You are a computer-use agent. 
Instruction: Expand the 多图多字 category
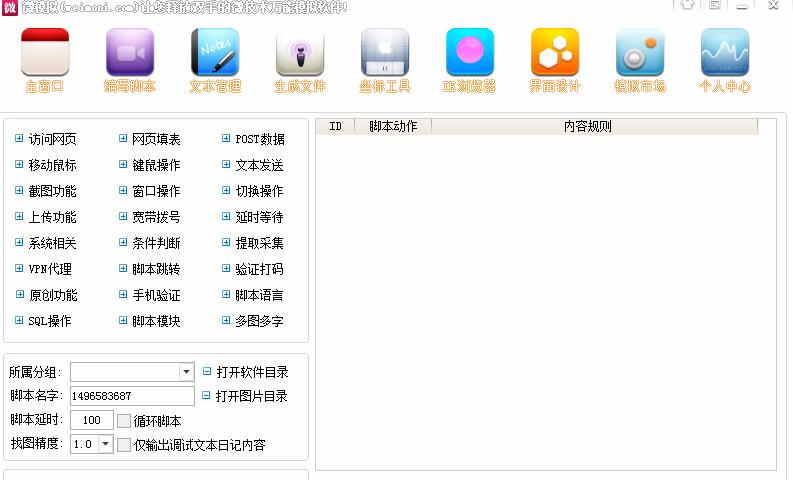[226, 320]
